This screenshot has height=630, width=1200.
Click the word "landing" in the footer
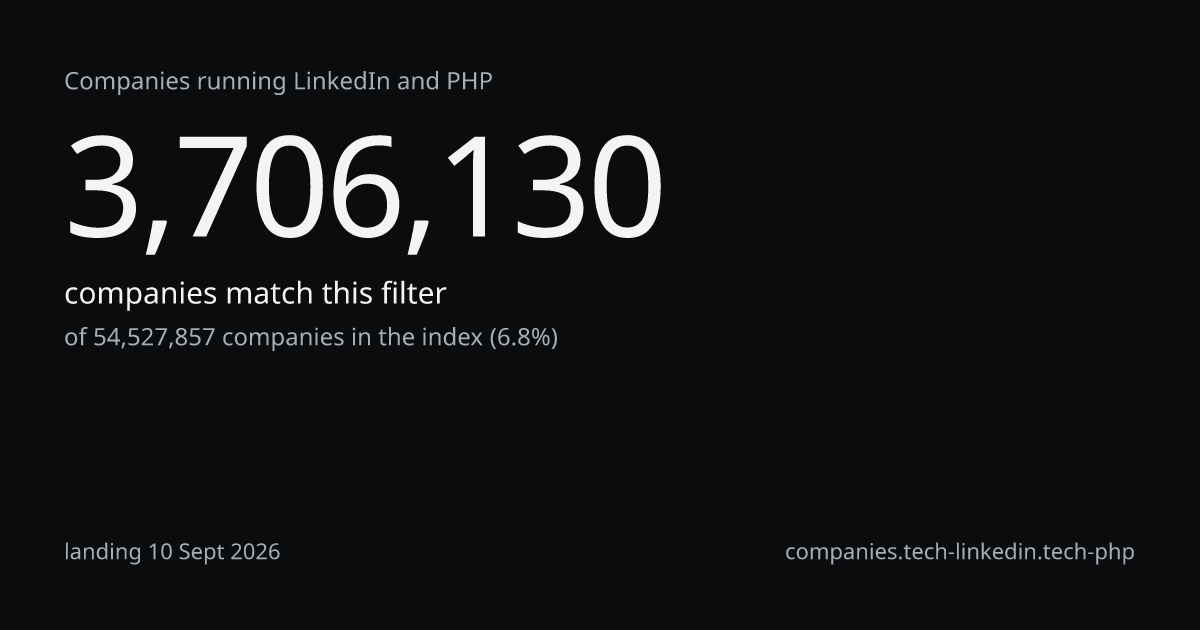pos(103,552)
